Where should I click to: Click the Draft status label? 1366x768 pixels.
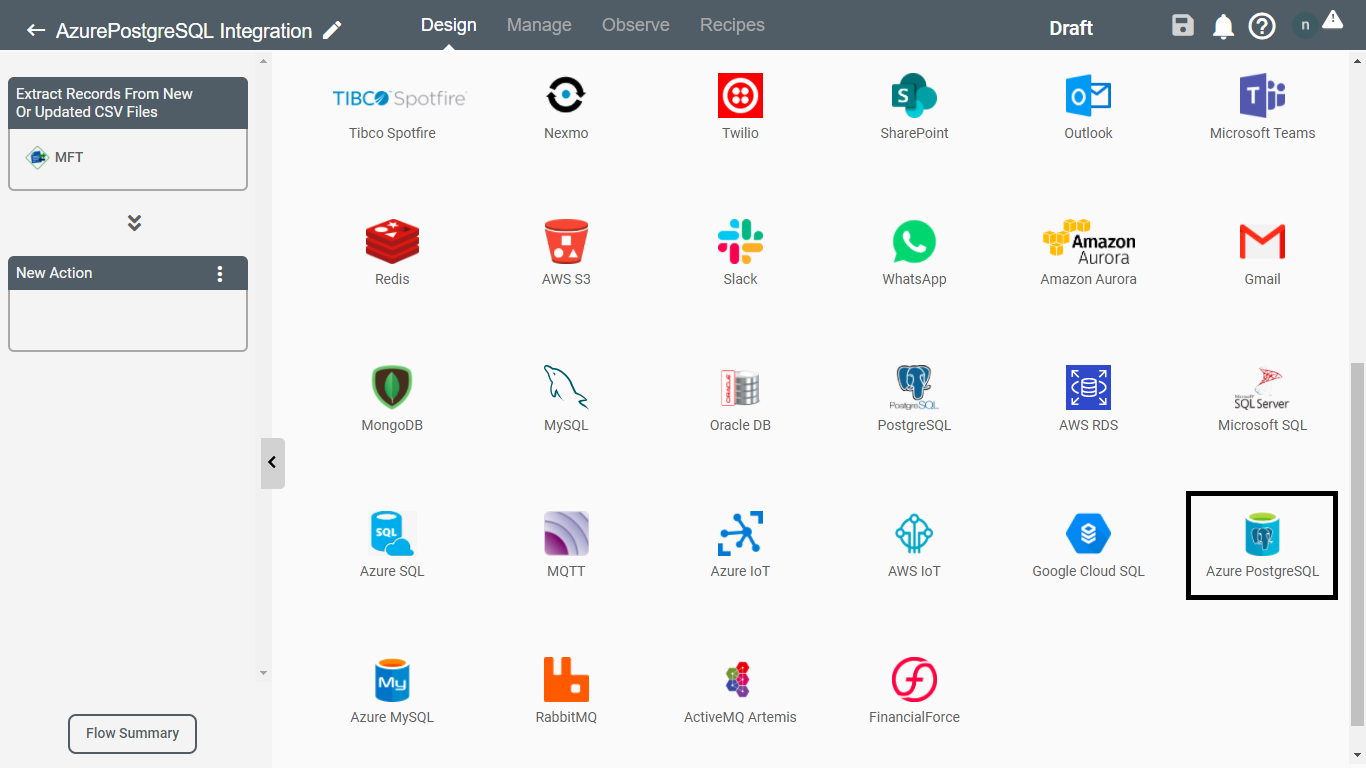1071,28
